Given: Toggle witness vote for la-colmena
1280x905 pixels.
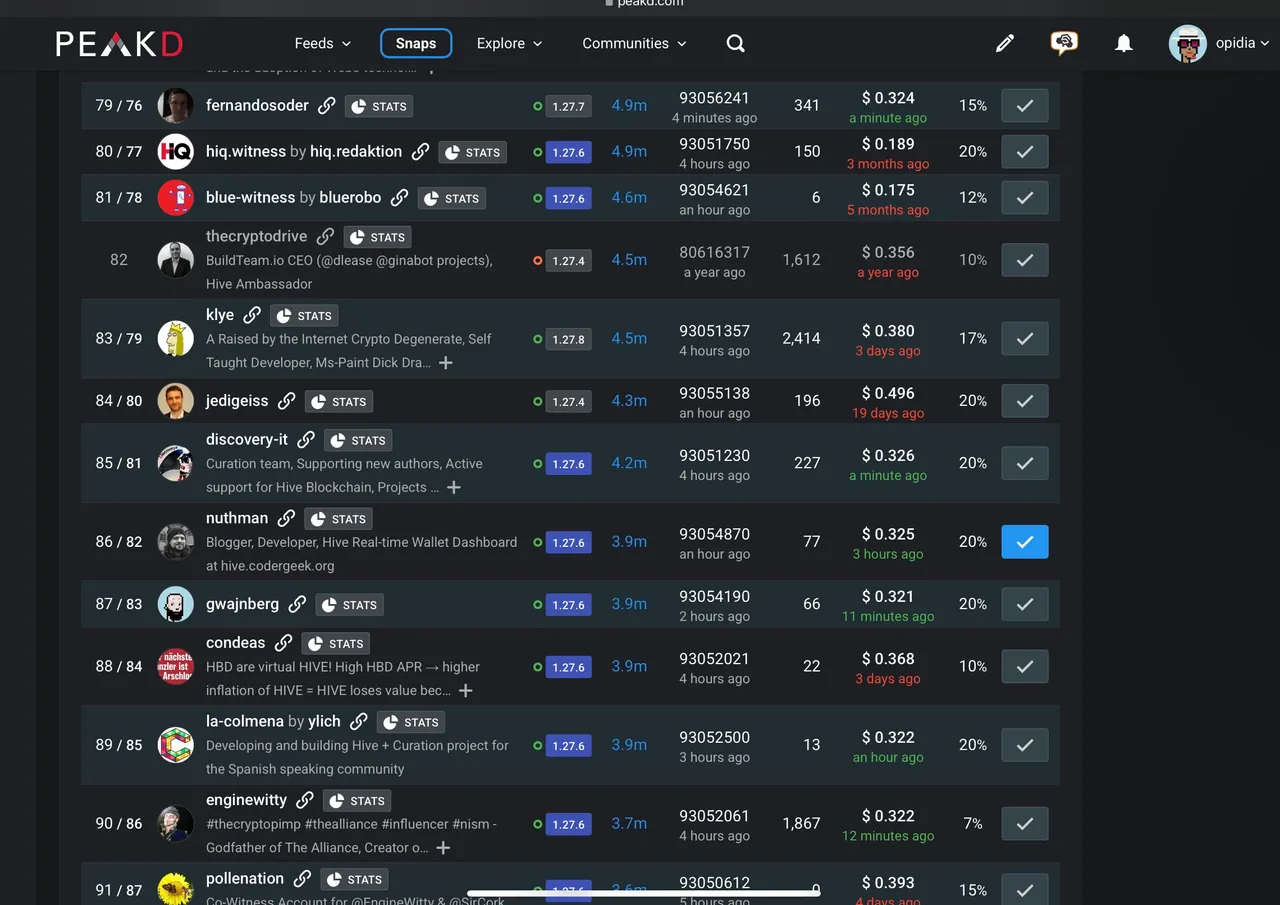Looking at the screenshot, I should pyautogui.click(x=1025, y=745).
